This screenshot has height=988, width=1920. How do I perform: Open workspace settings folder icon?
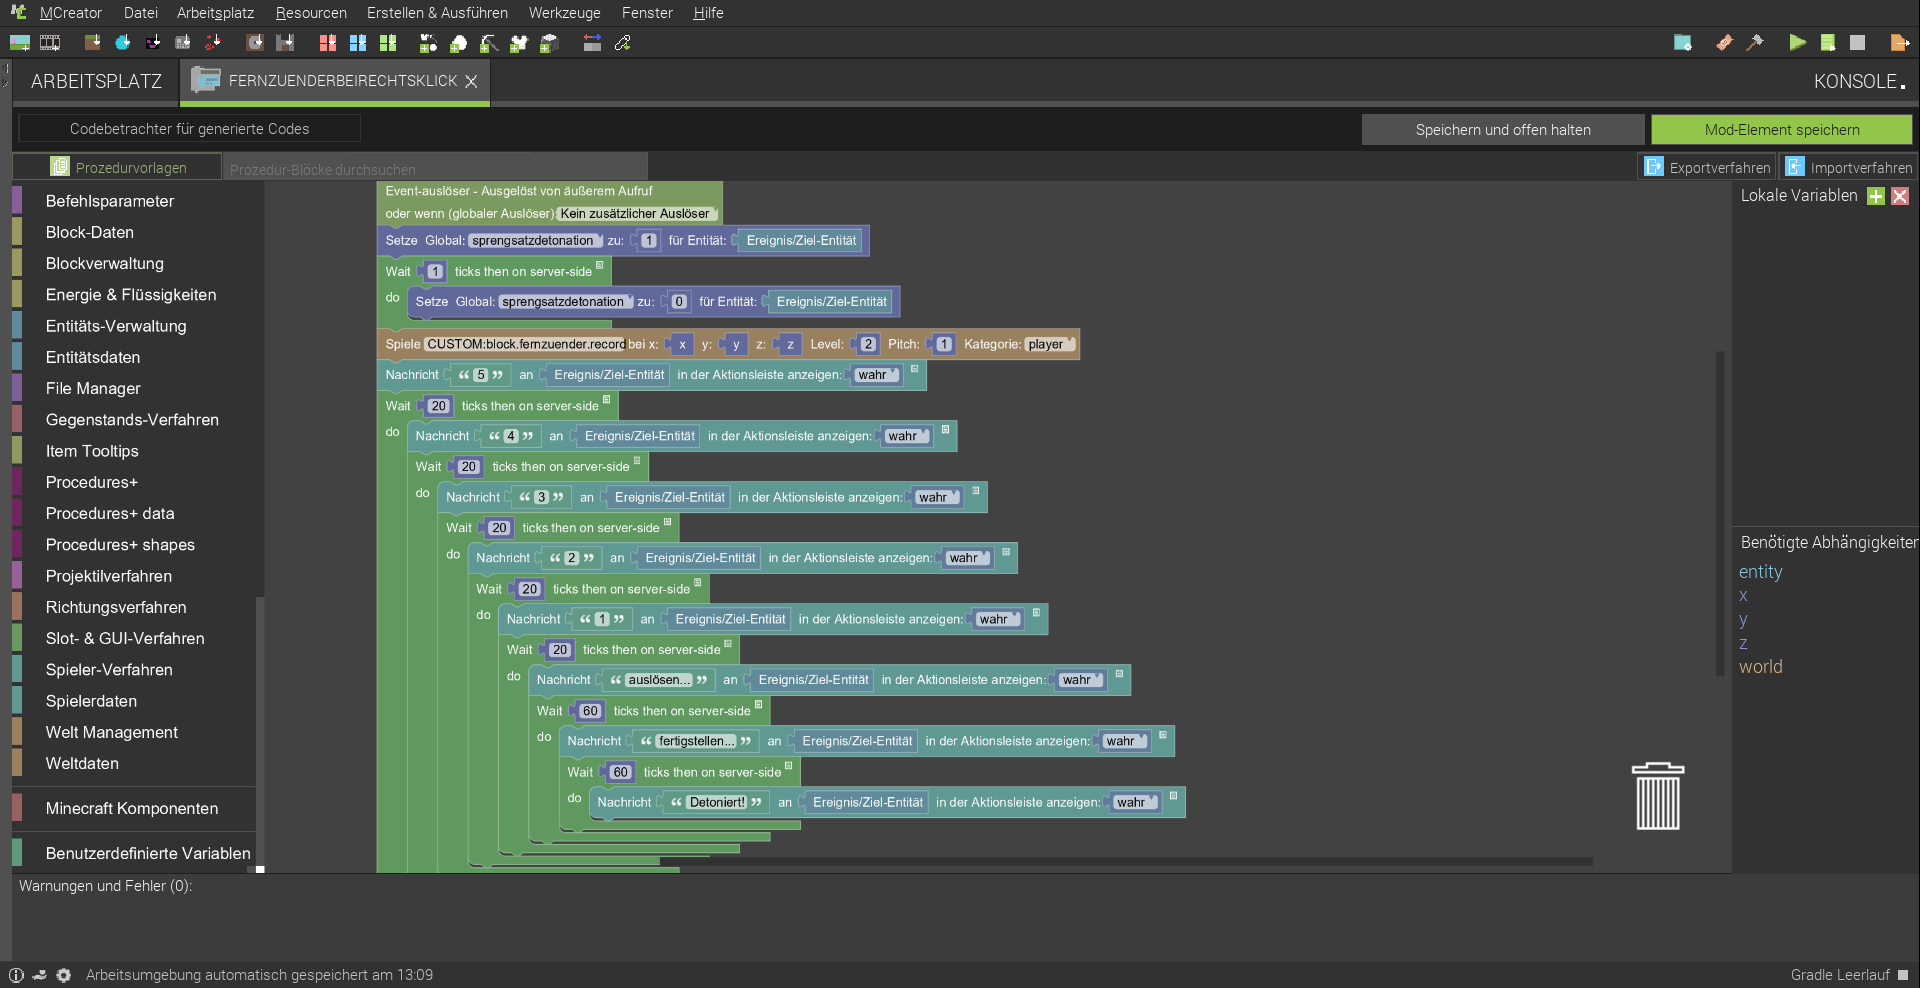point(1683,43)
